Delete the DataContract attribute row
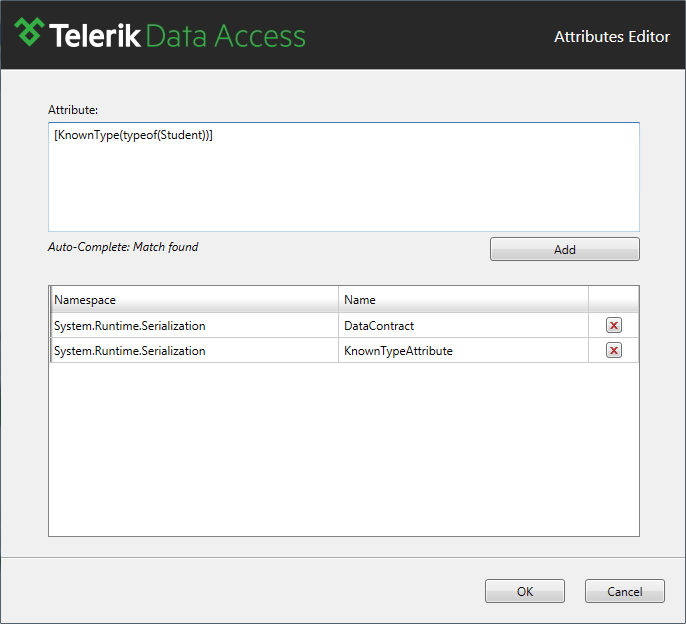The height and width of the screenshot is (624, 686). point(614,326)
